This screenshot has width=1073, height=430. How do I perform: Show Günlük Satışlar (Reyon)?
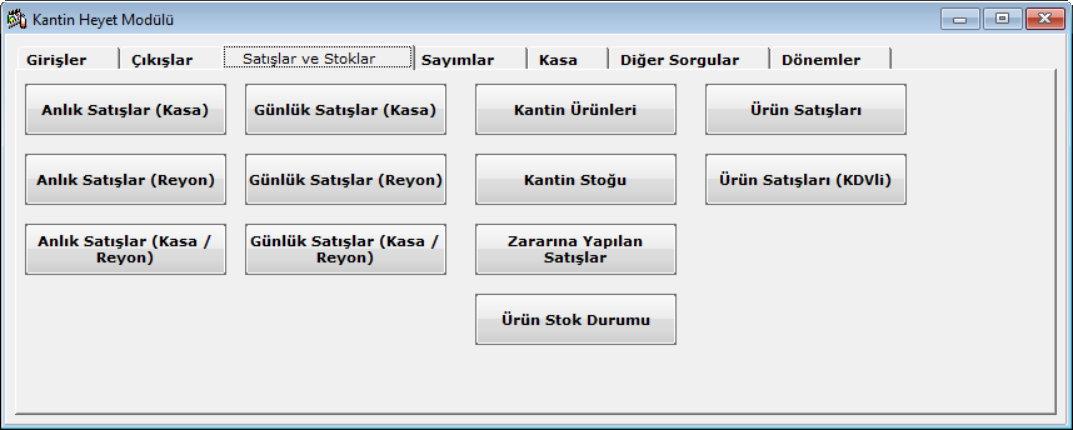click(x=345, y=180)
